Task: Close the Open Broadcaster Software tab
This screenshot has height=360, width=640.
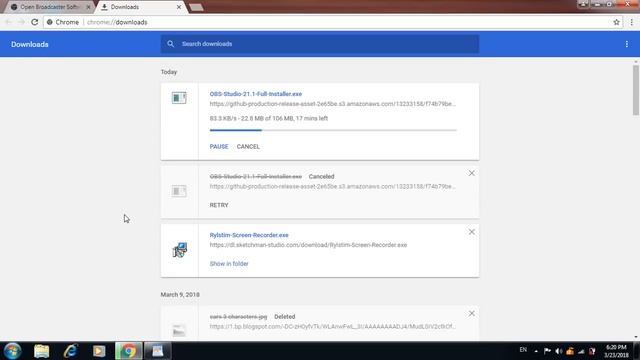Action: pos(88,7)
